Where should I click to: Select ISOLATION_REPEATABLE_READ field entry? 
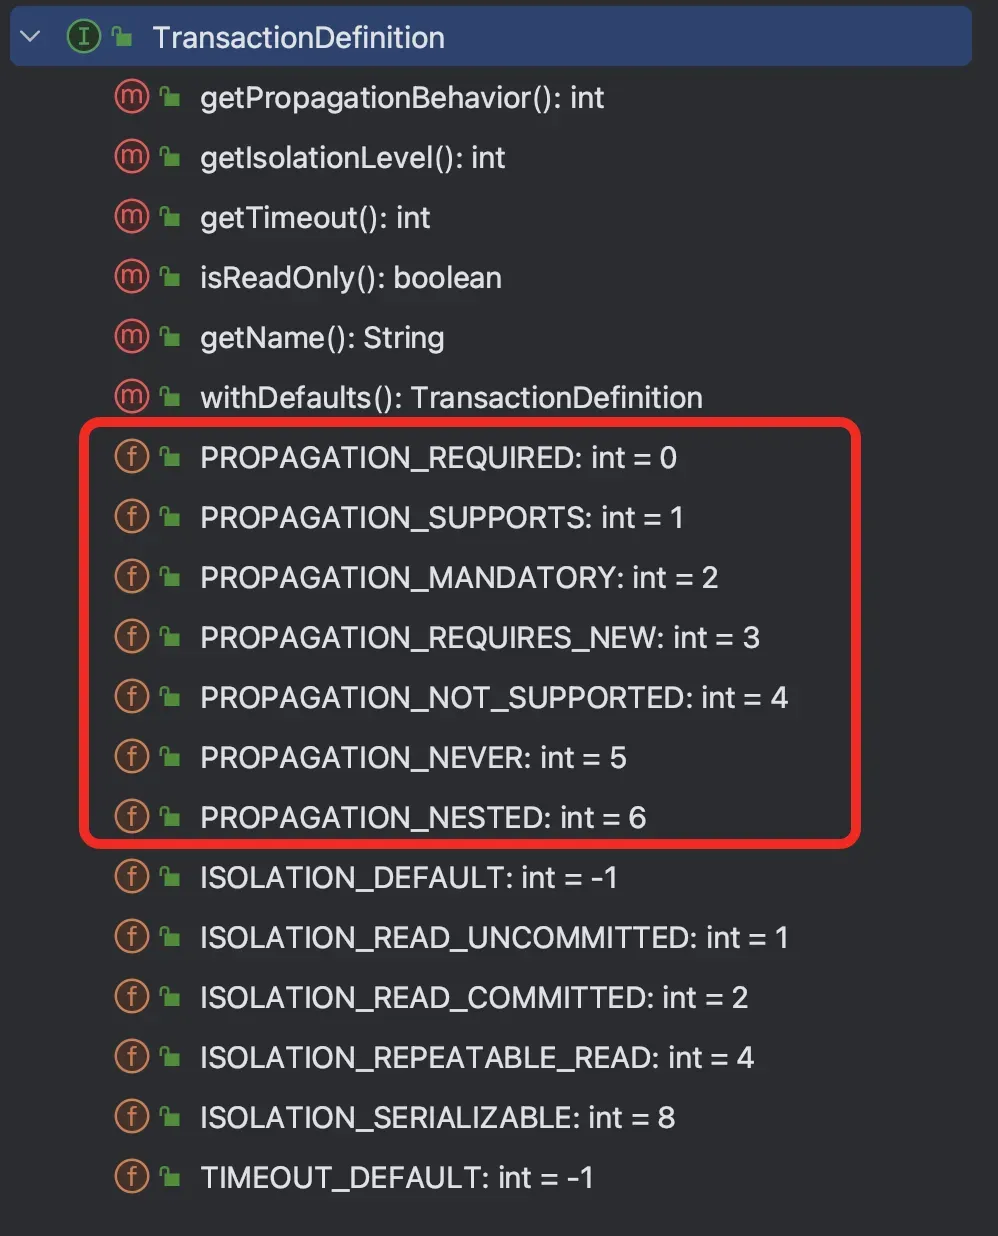[477, 1057]
